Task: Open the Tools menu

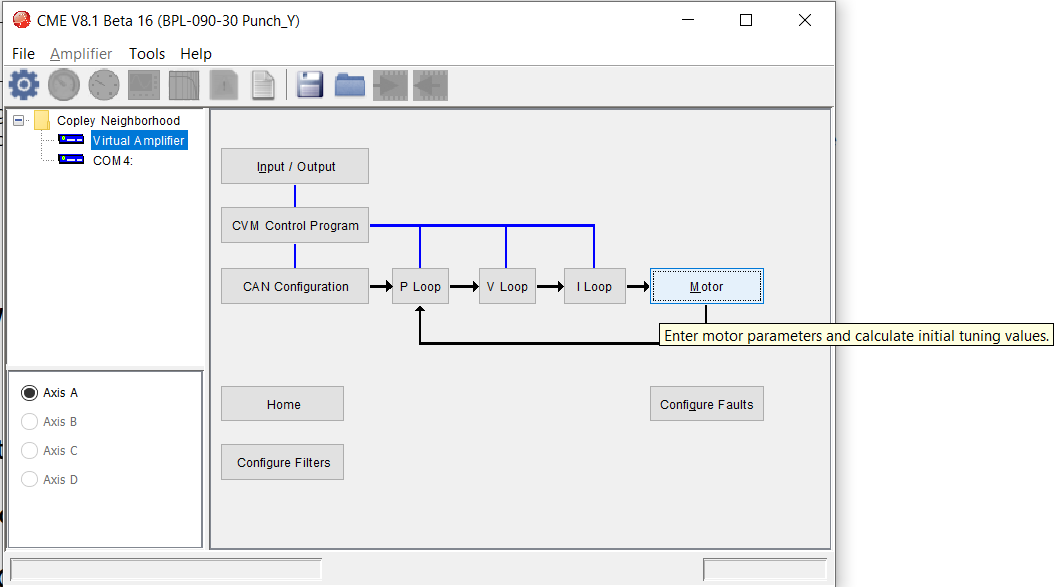Action: tap(147, 54)
